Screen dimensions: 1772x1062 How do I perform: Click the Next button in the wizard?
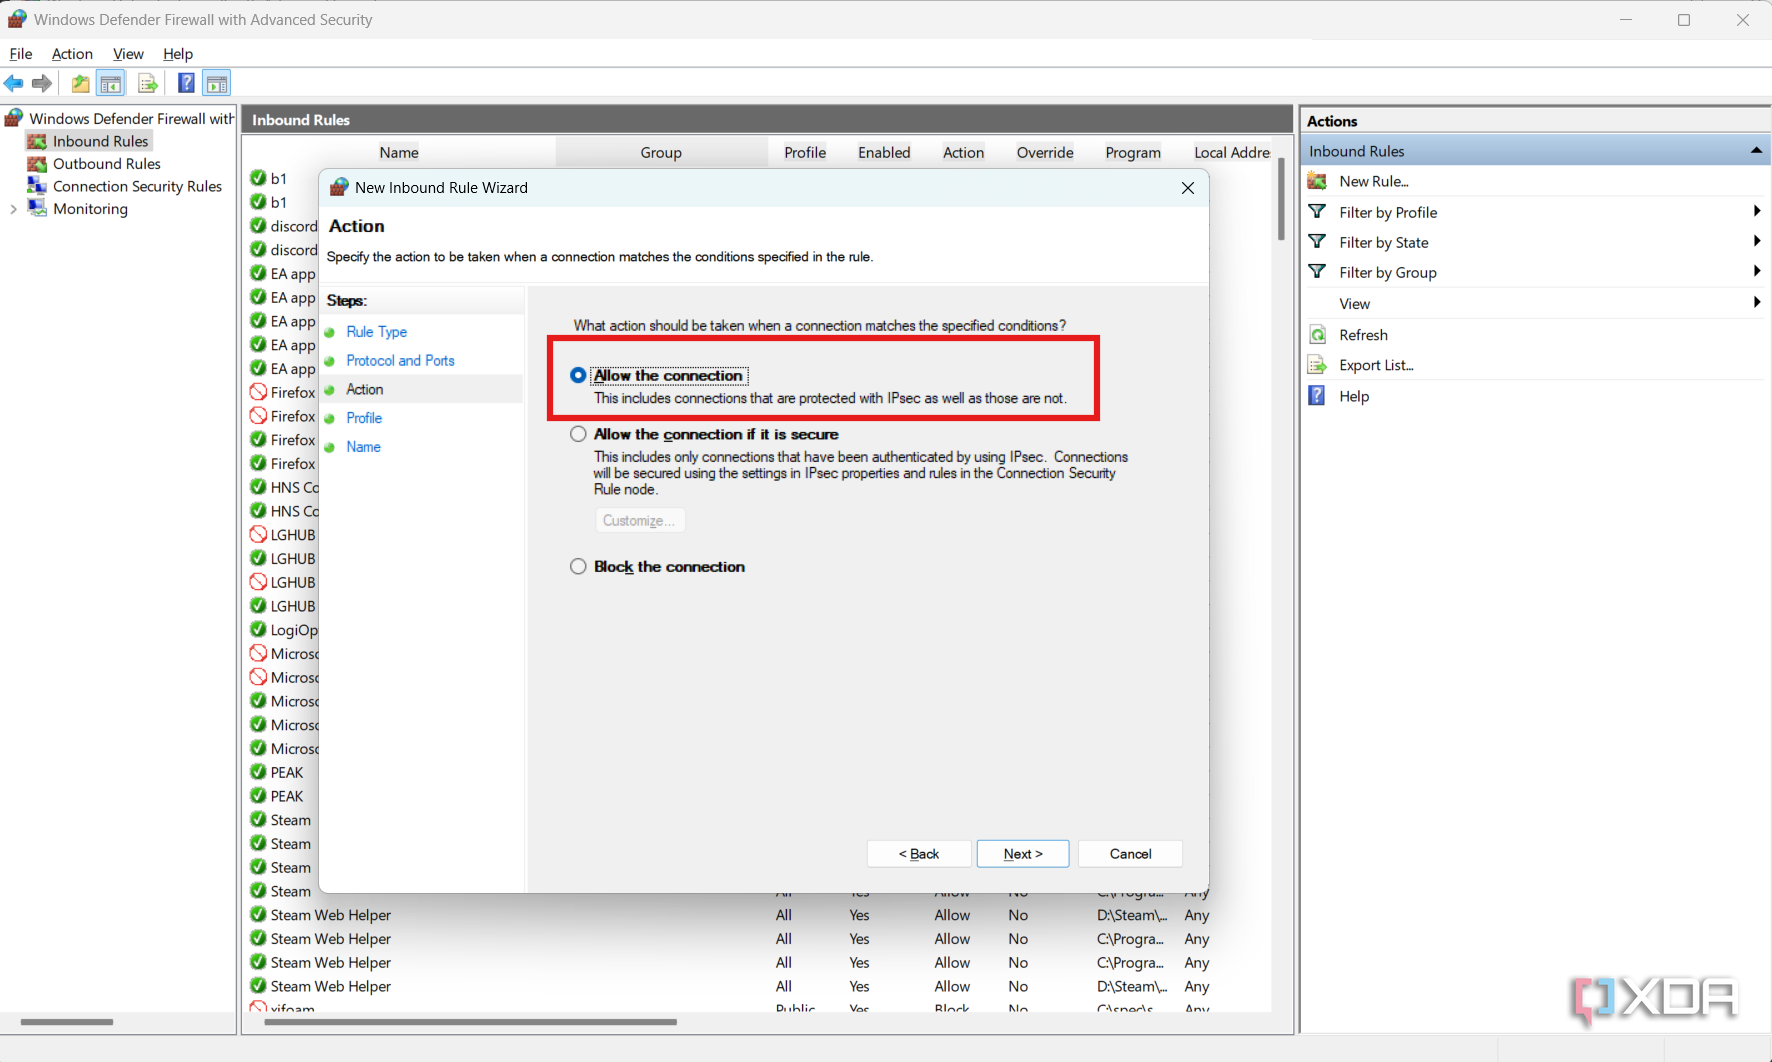(1023, 854)
